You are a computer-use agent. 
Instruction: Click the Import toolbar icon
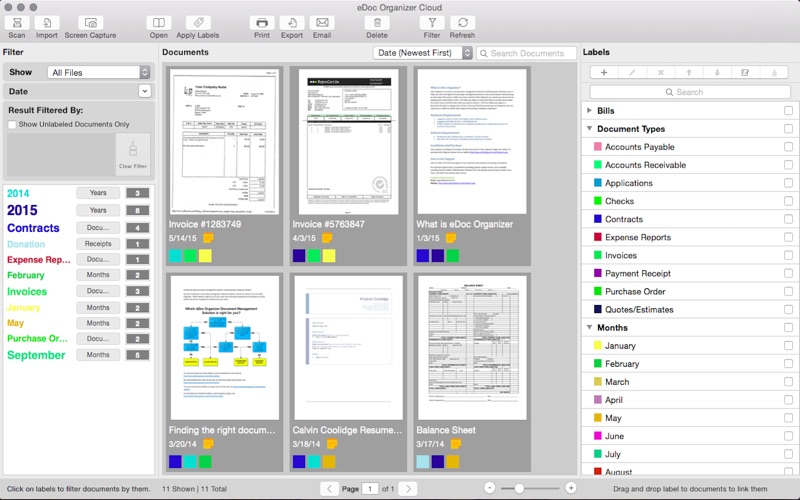click(46, 23)
